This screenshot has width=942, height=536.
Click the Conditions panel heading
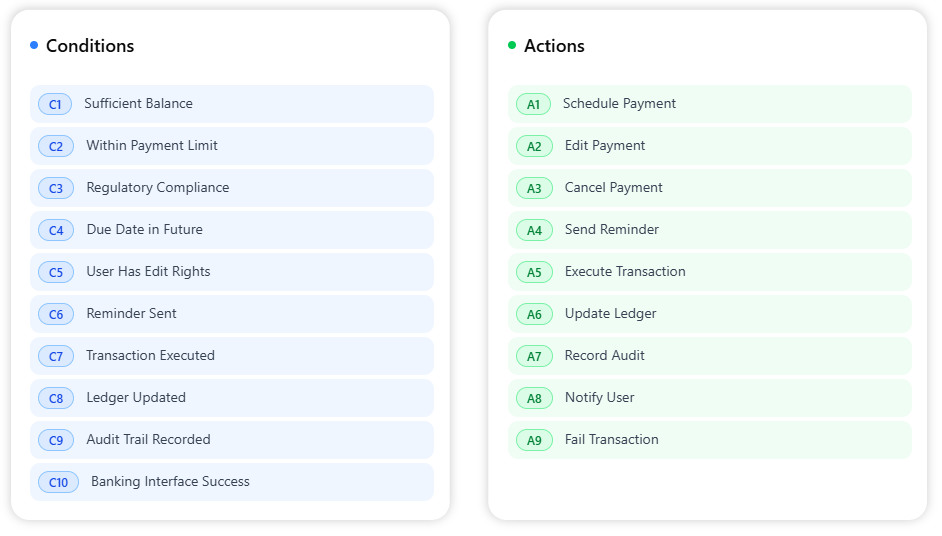pyautogui.click(x=90, y=46)
